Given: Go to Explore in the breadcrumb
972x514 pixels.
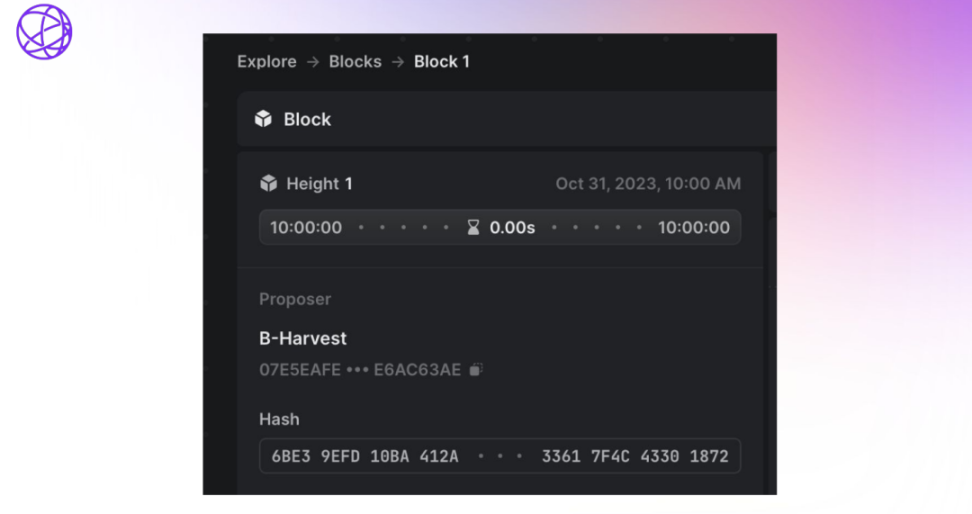Looking at the screenshot, I should (x=267, y=62).
